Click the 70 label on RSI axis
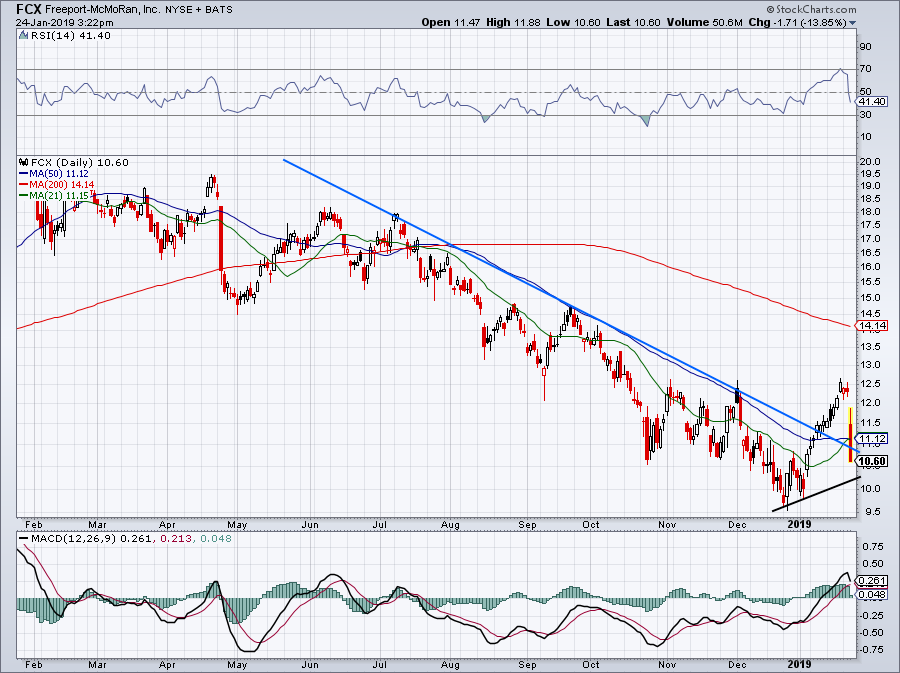This screenshot has width=900, height=673. click(x=865, y=69)
